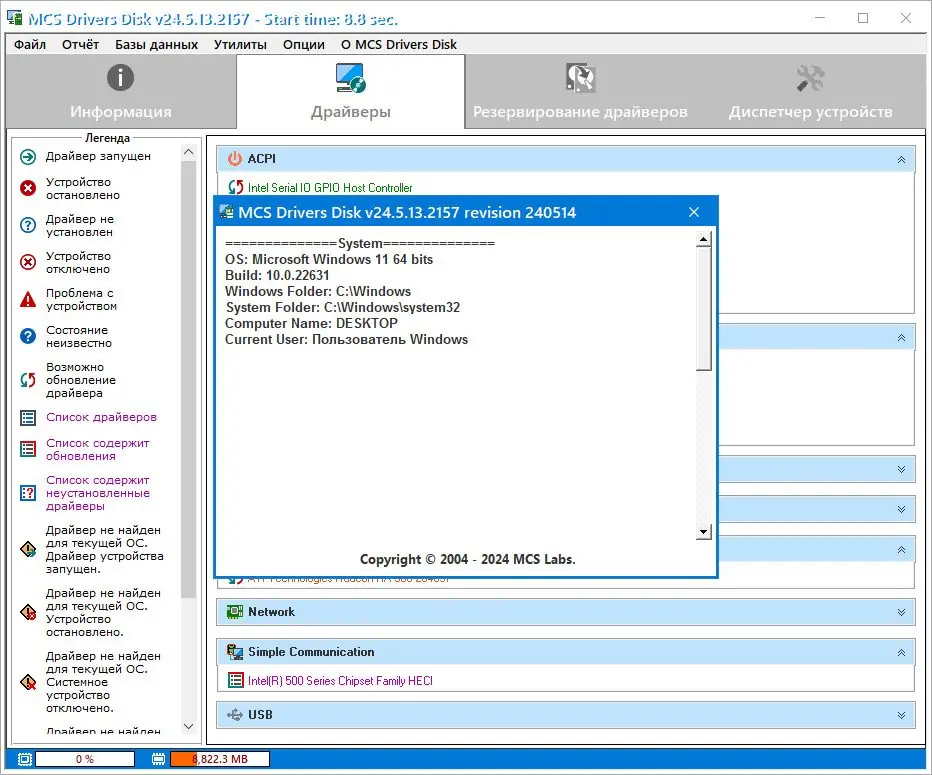Image resolution: width=932 pixels, height=775 pixels.
Task: Click the Диспетчер устройств tools icon
Action: (x=810, y=78)
